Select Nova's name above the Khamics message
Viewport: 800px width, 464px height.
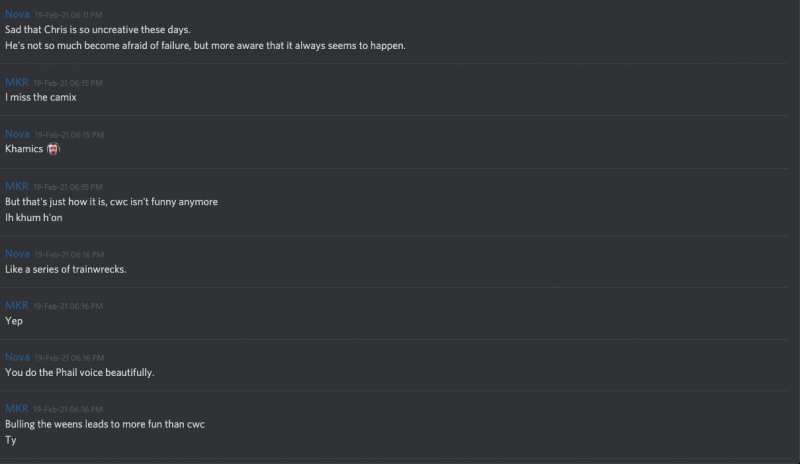pyautogui.click(x=17, y=134)
